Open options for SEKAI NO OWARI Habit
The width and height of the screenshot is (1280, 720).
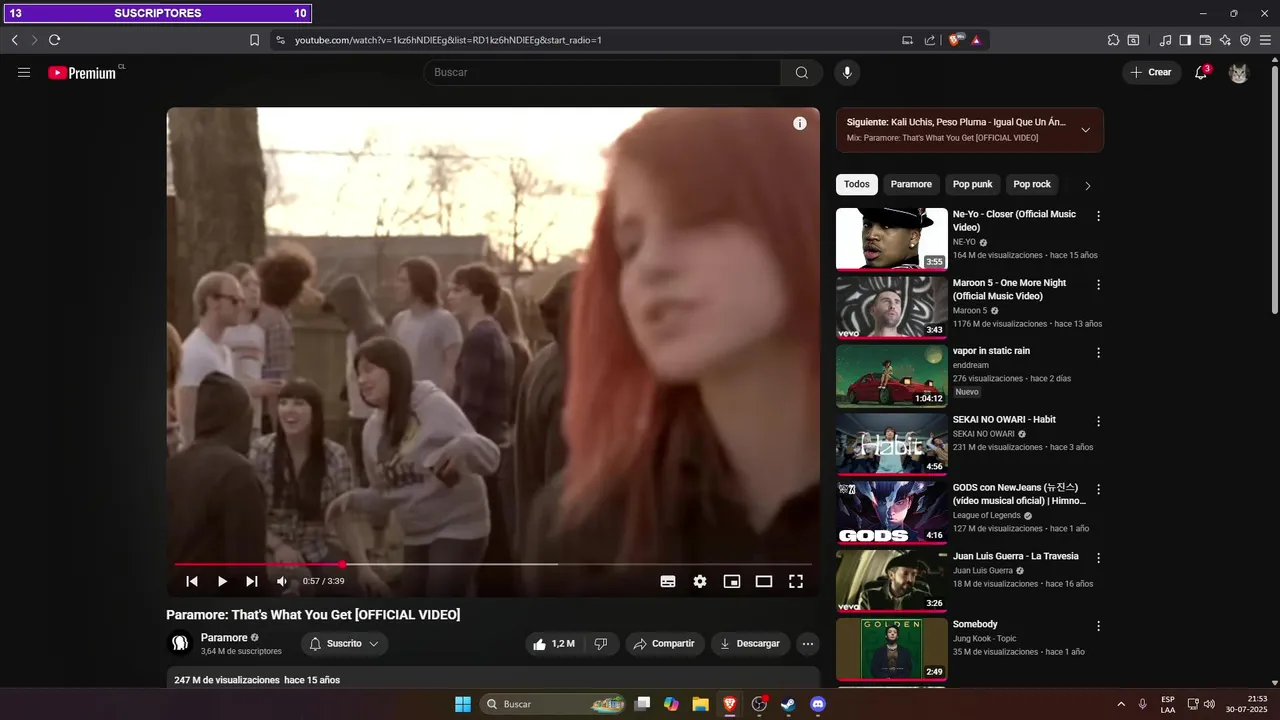[x=1098, y=421]
